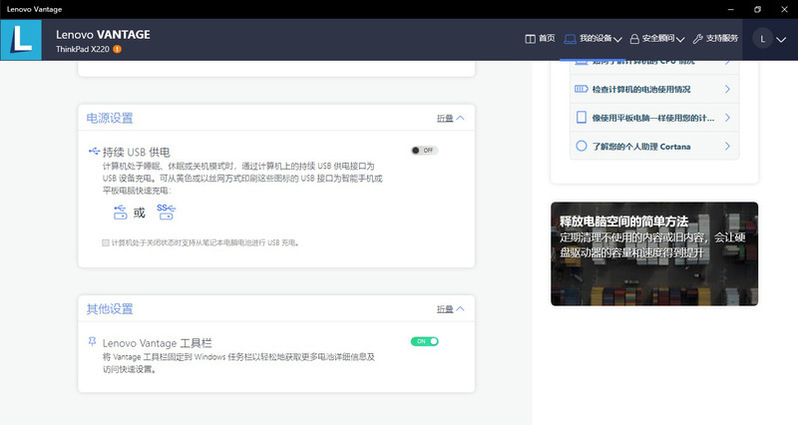Expand the 安全顾问 dropdown arrow
This screenshot has height=425, width=798.
pyautogui.click(x=680, y=40)
